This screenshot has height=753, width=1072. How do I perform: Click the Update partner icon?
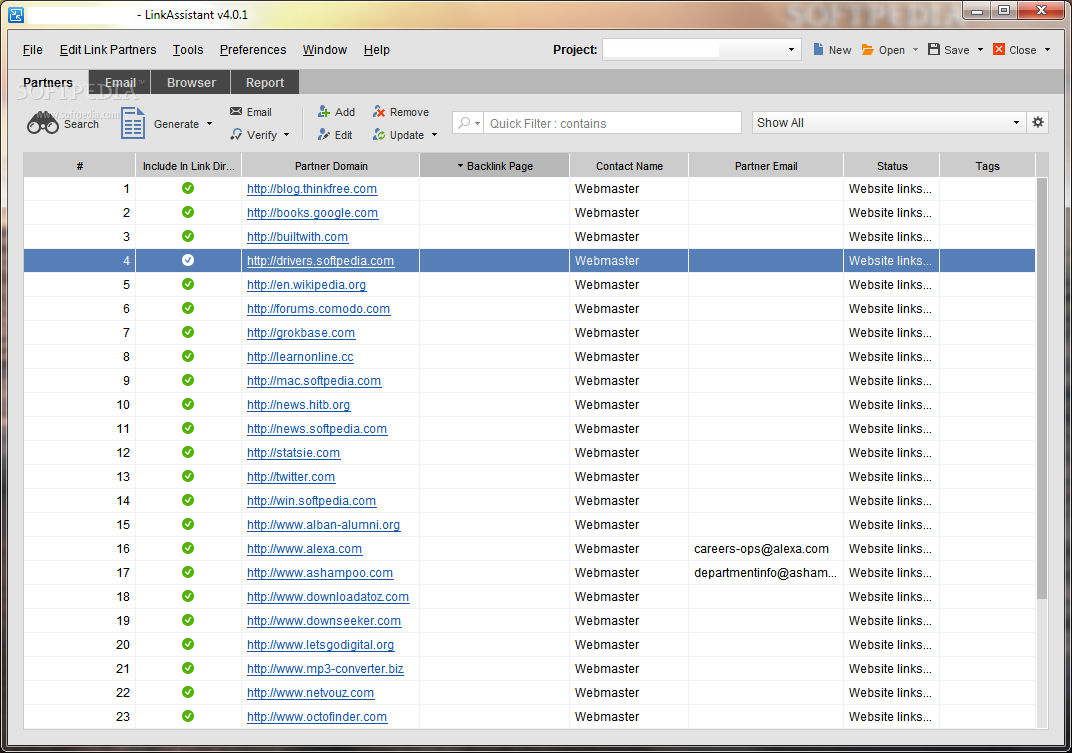pos(379,135)
